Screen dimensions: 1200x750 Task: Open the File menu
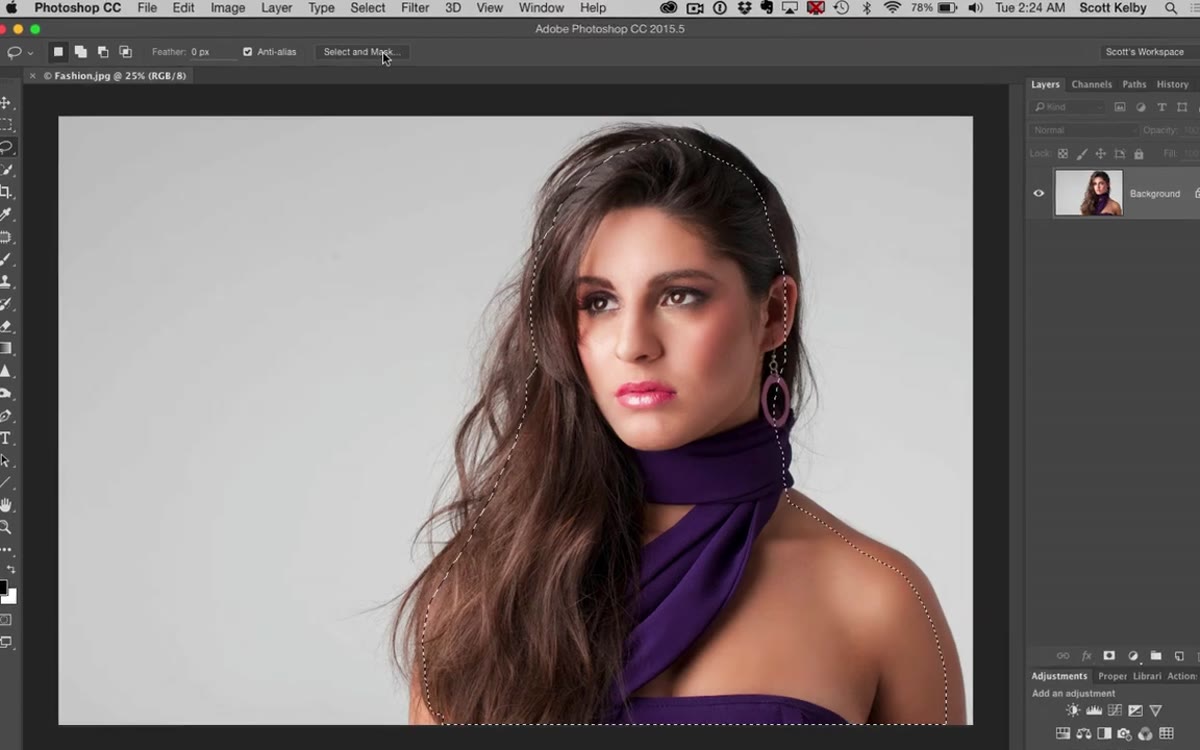[x=147, y=8]
